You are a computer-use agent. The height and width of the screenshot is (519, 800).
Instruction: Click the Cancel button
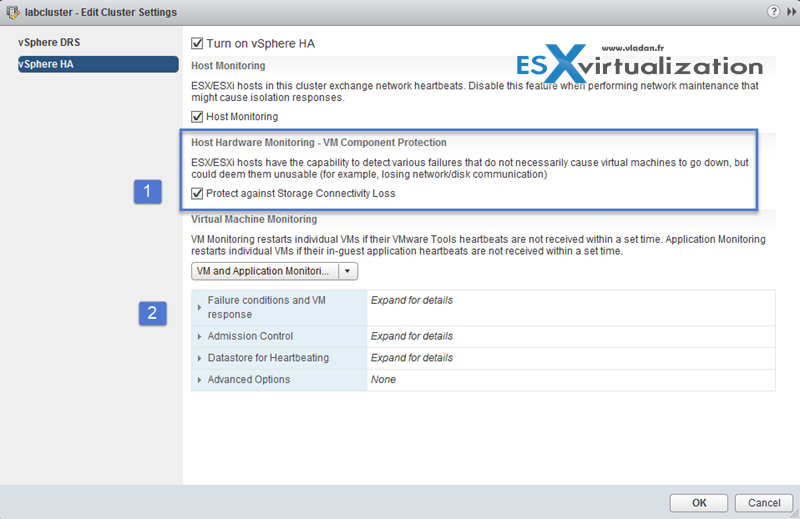tap(764, 503)
